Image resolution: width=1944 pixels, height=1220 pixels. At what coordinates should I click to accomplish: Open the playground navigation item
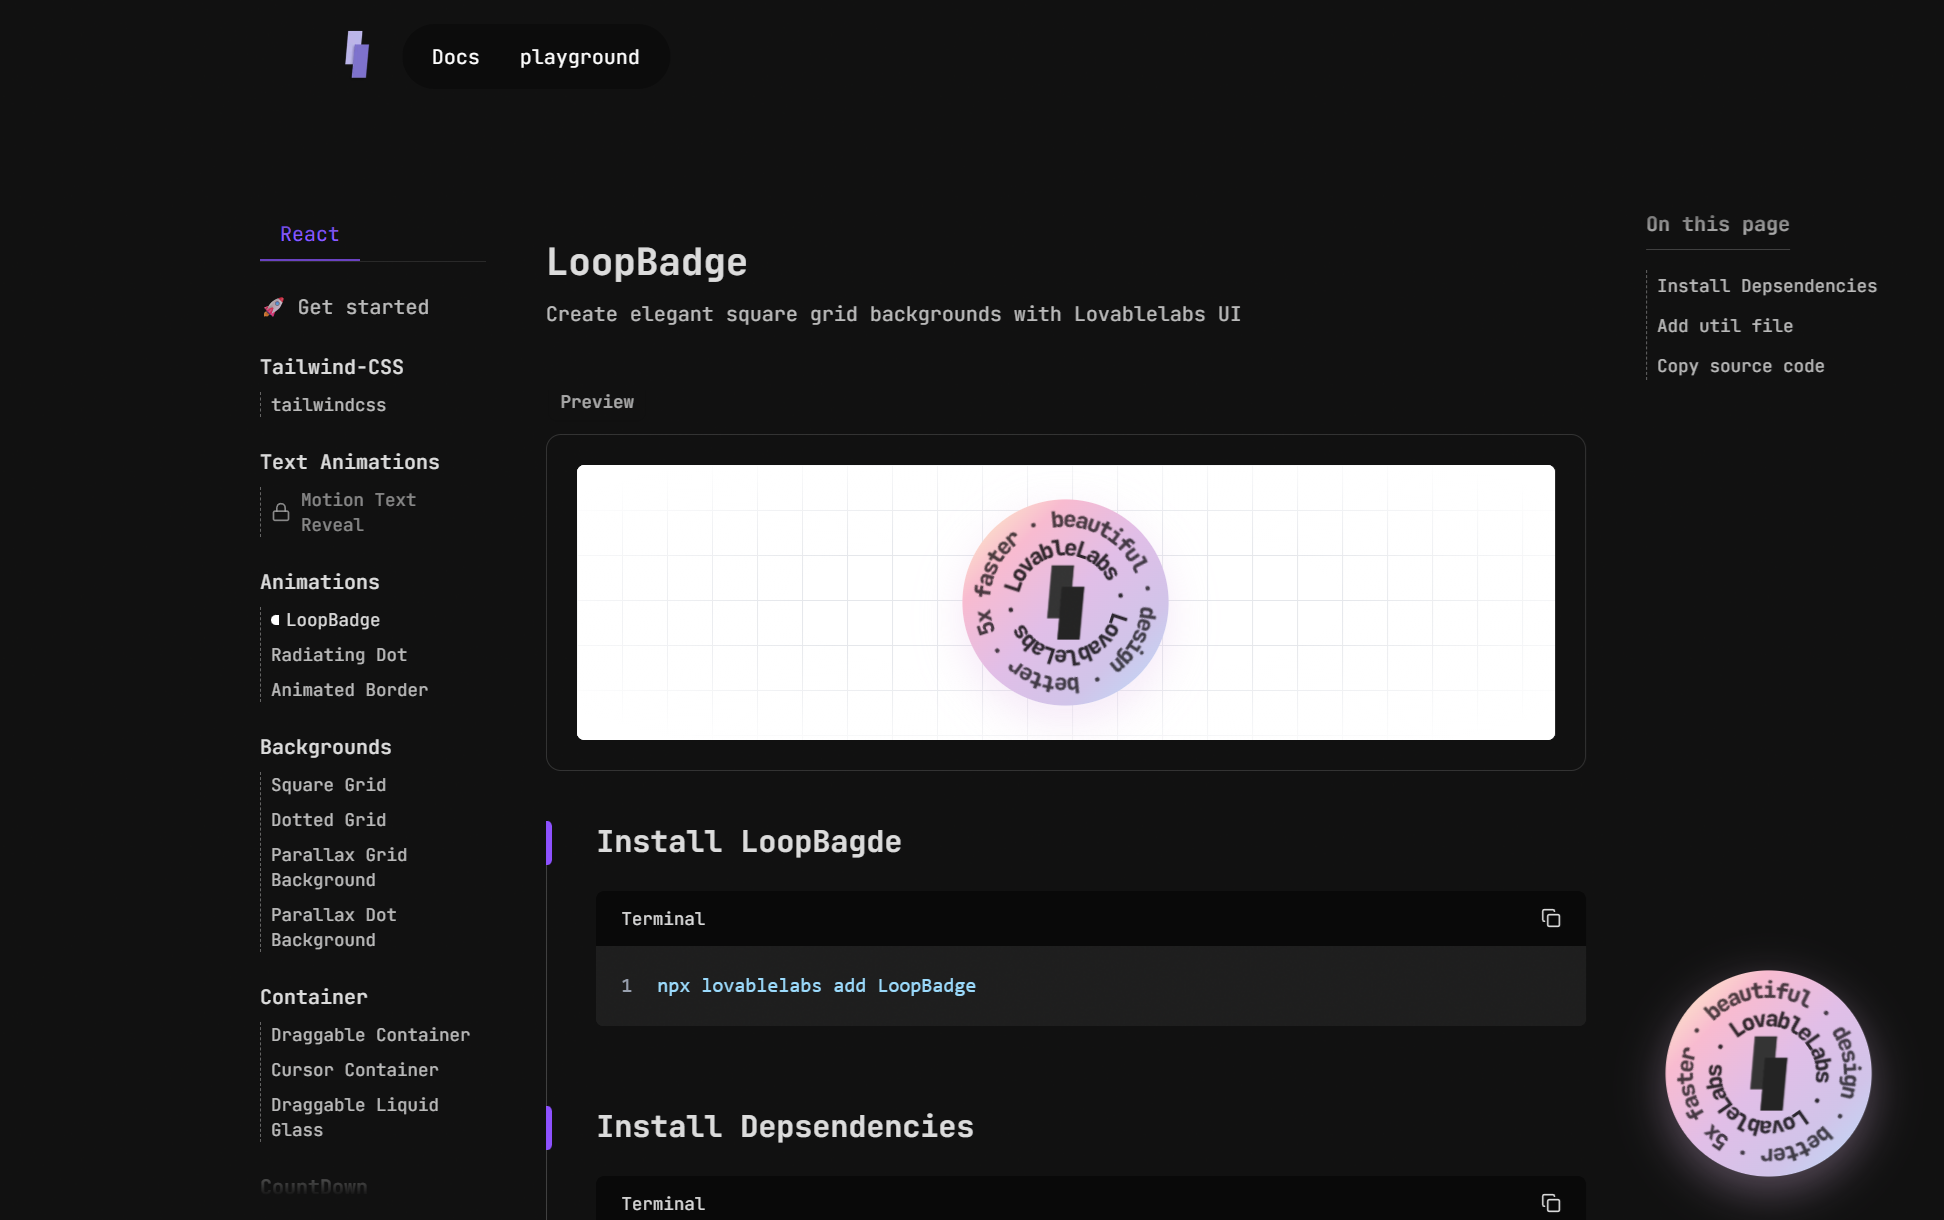(x=579, y=57)
